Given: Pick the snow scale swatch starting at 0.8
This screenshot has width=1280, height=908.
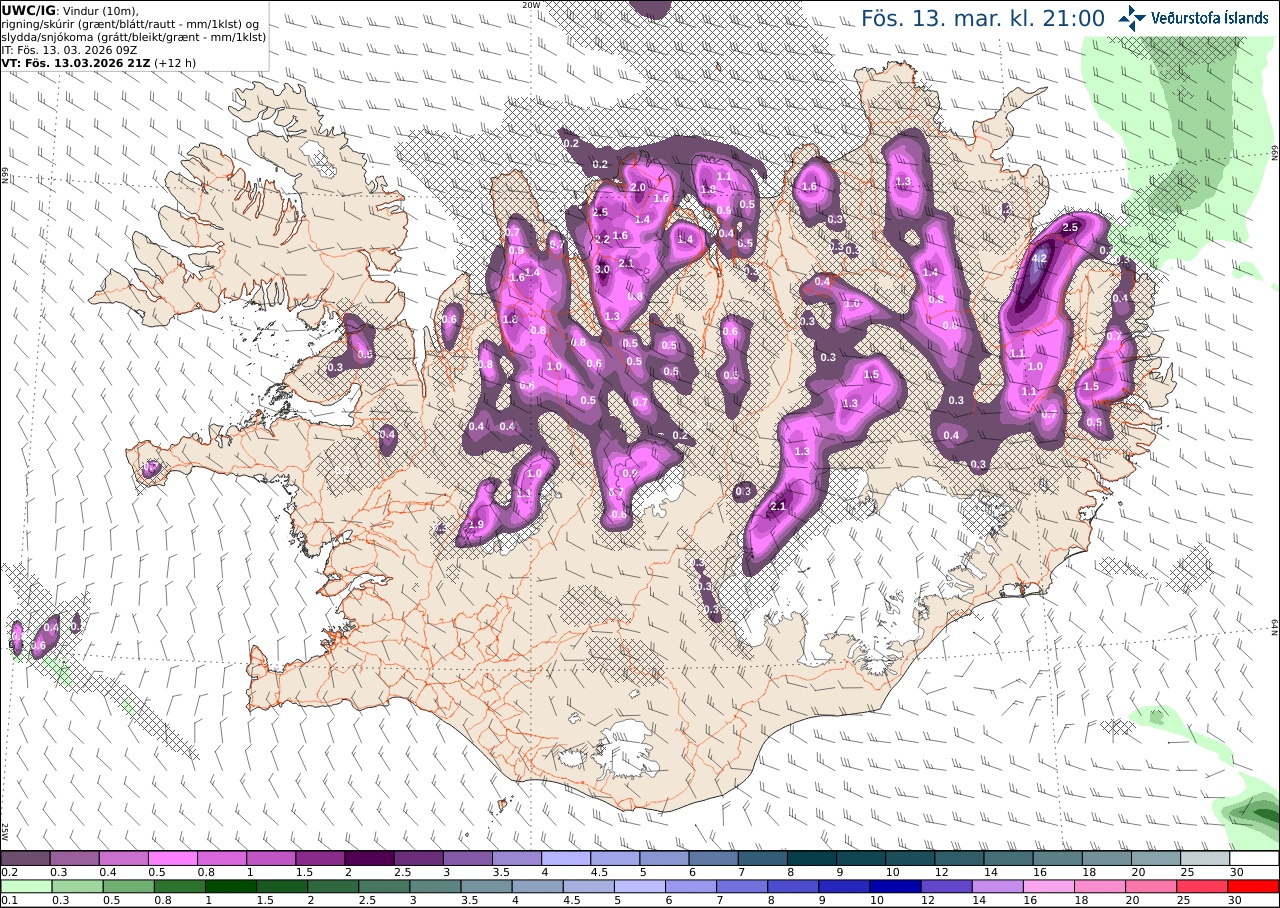Looking at the screenshot, I should pos(221,858).
